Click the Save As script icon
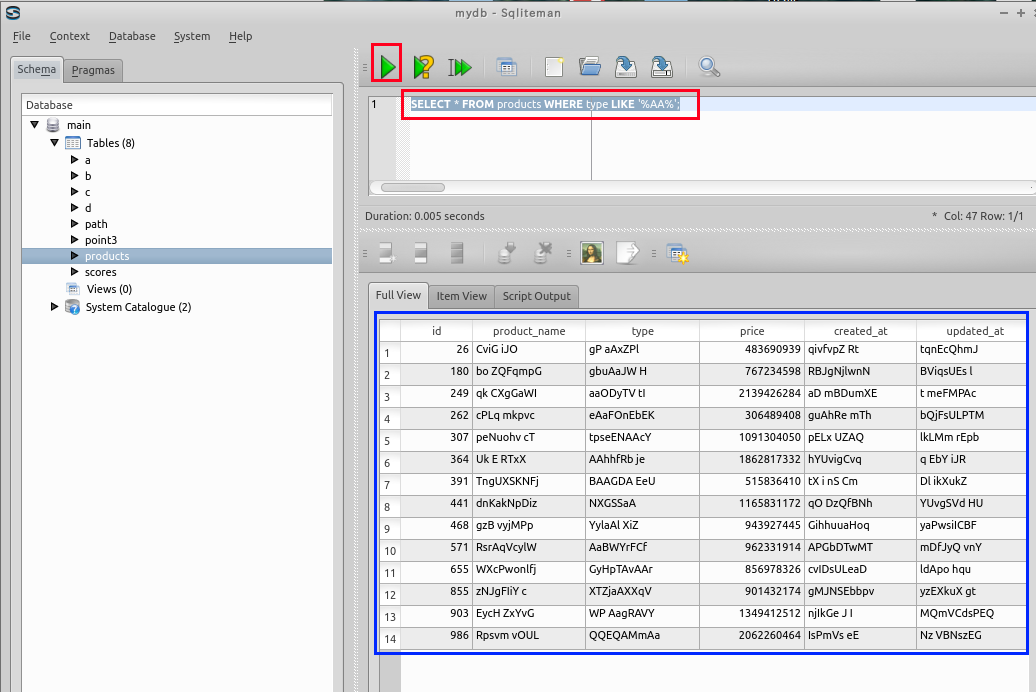This screenshot has width=1036, height=692. [x=661, y=67]
